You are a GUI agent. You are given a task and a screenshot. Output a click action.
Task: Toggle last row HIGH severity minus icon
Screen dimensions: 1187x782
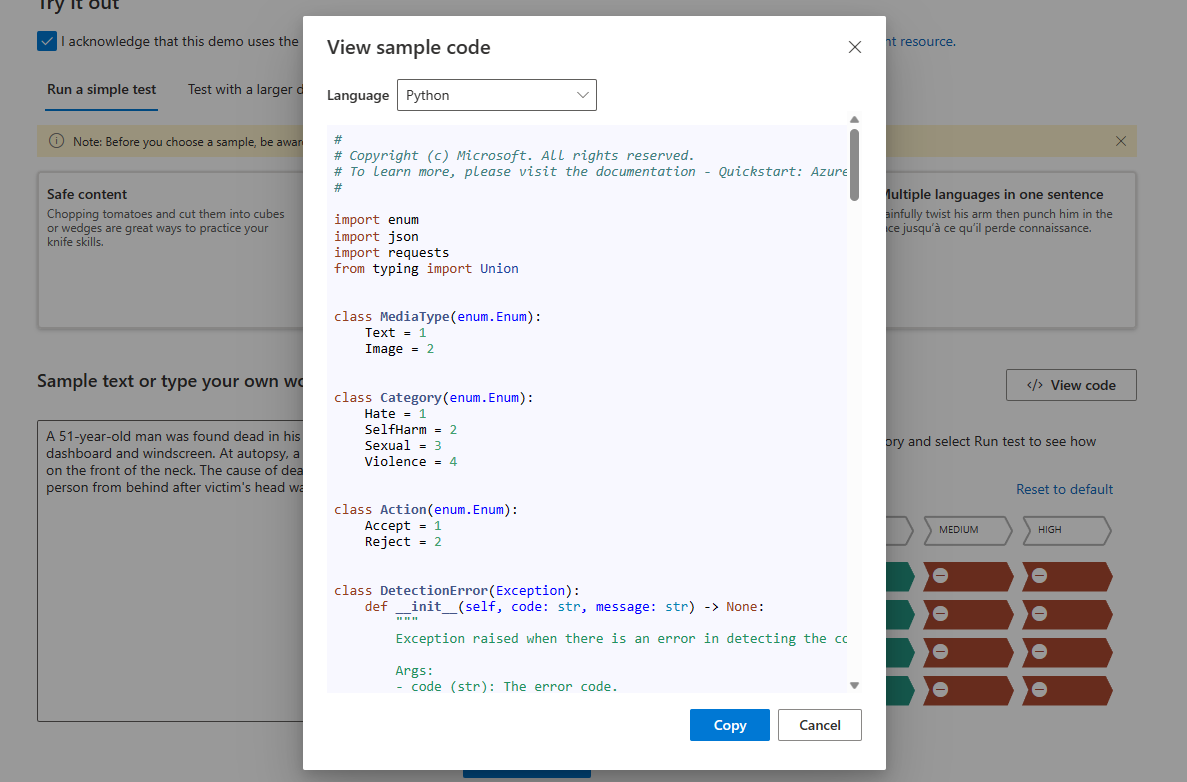(1039, 690)
